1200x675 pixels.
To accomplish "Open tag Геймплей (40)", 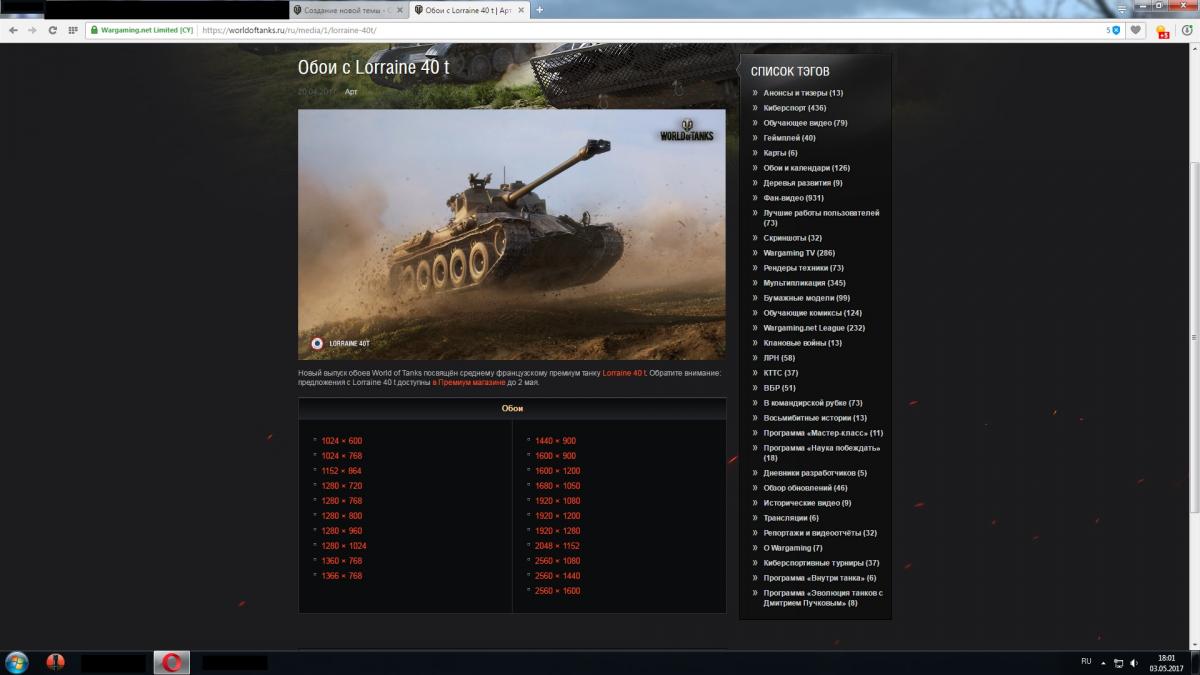I will coord(789,138).
